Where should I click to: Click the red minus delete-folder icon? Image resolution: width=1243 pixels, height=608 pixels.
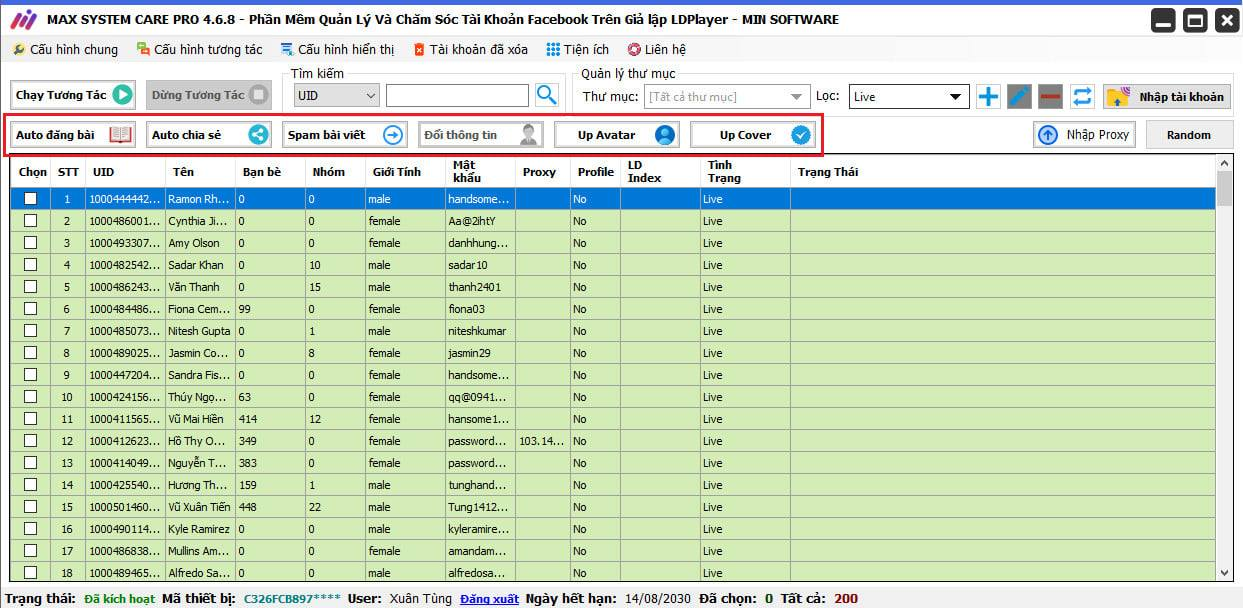pos(1050,97)
